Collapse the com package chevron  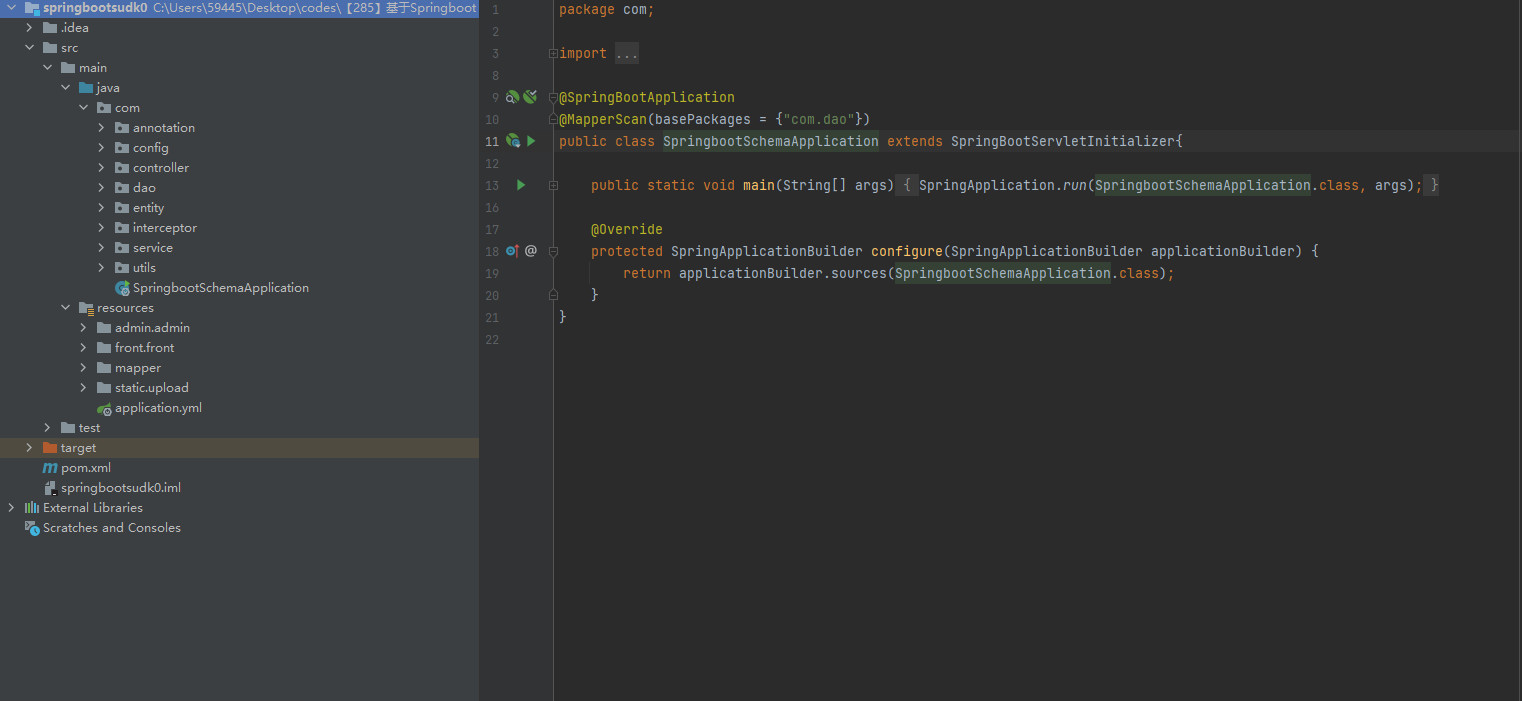(x=84, y=108)
